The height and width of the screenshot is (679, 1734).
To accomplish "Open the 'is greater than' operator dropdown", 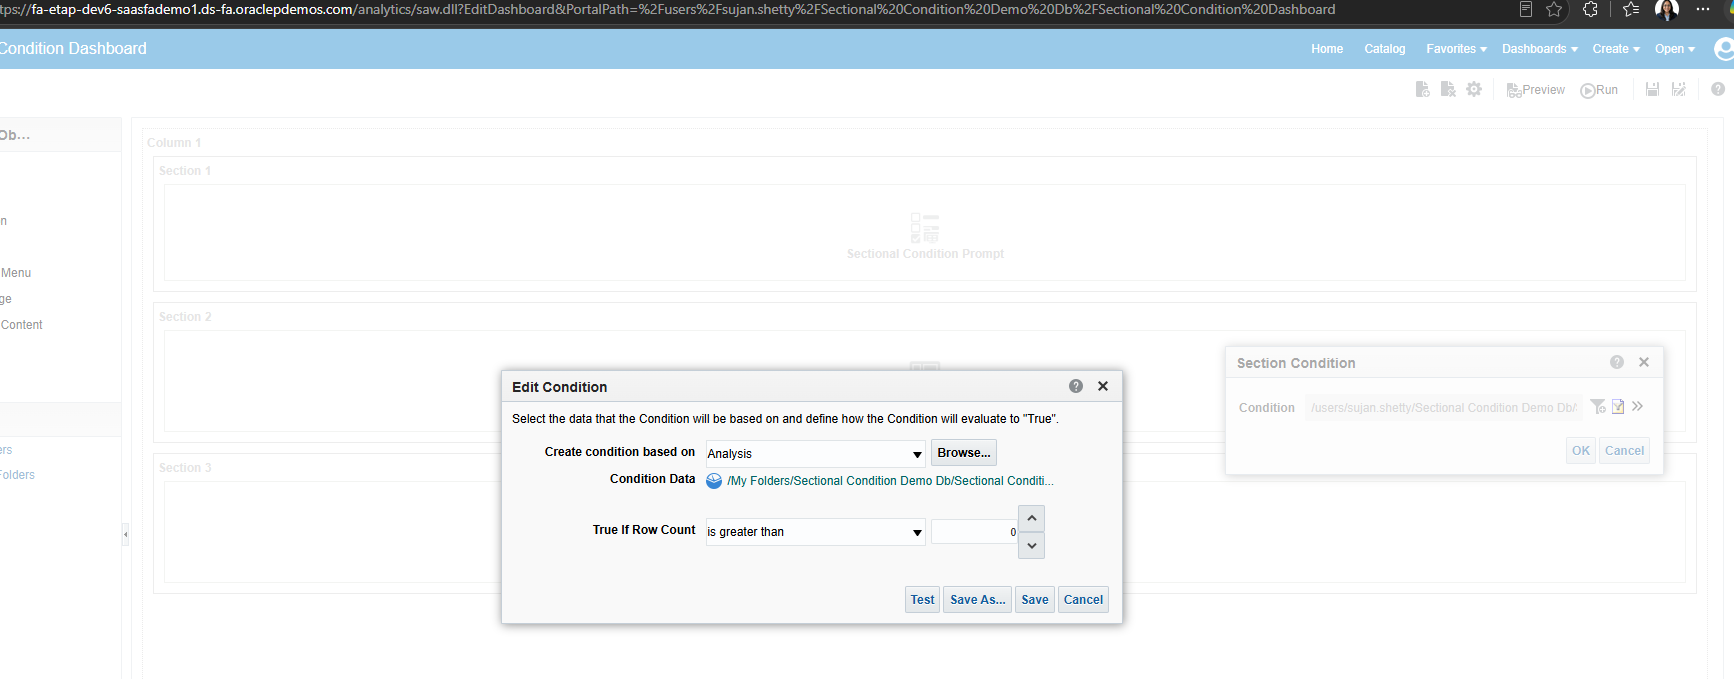I will point(816,532).
